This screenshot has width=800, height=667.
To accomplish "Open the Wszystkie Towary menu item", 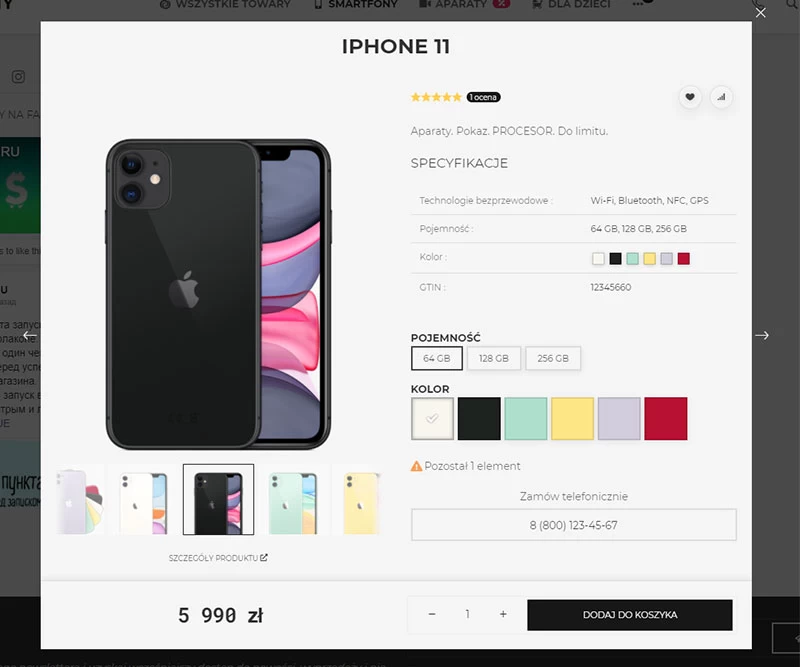I will (225, 5).
